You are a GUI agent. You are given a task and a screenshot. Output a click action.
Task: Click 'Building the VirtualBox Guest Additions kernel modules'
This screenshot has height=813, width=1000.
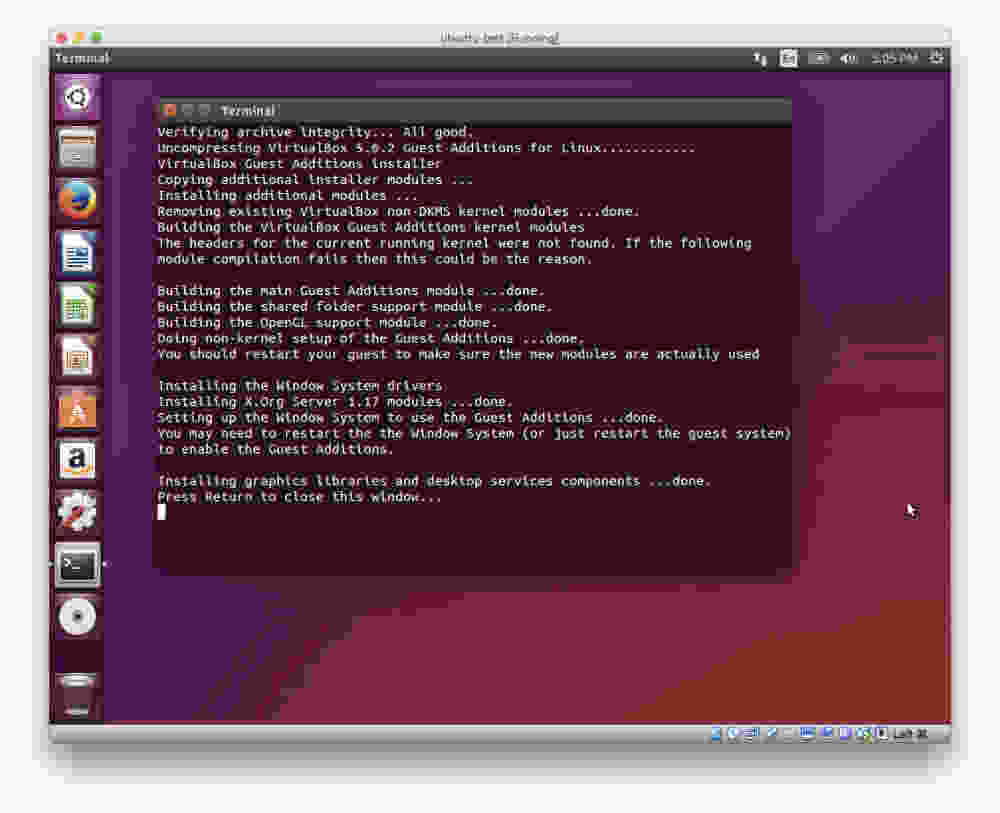click(371, 227)
